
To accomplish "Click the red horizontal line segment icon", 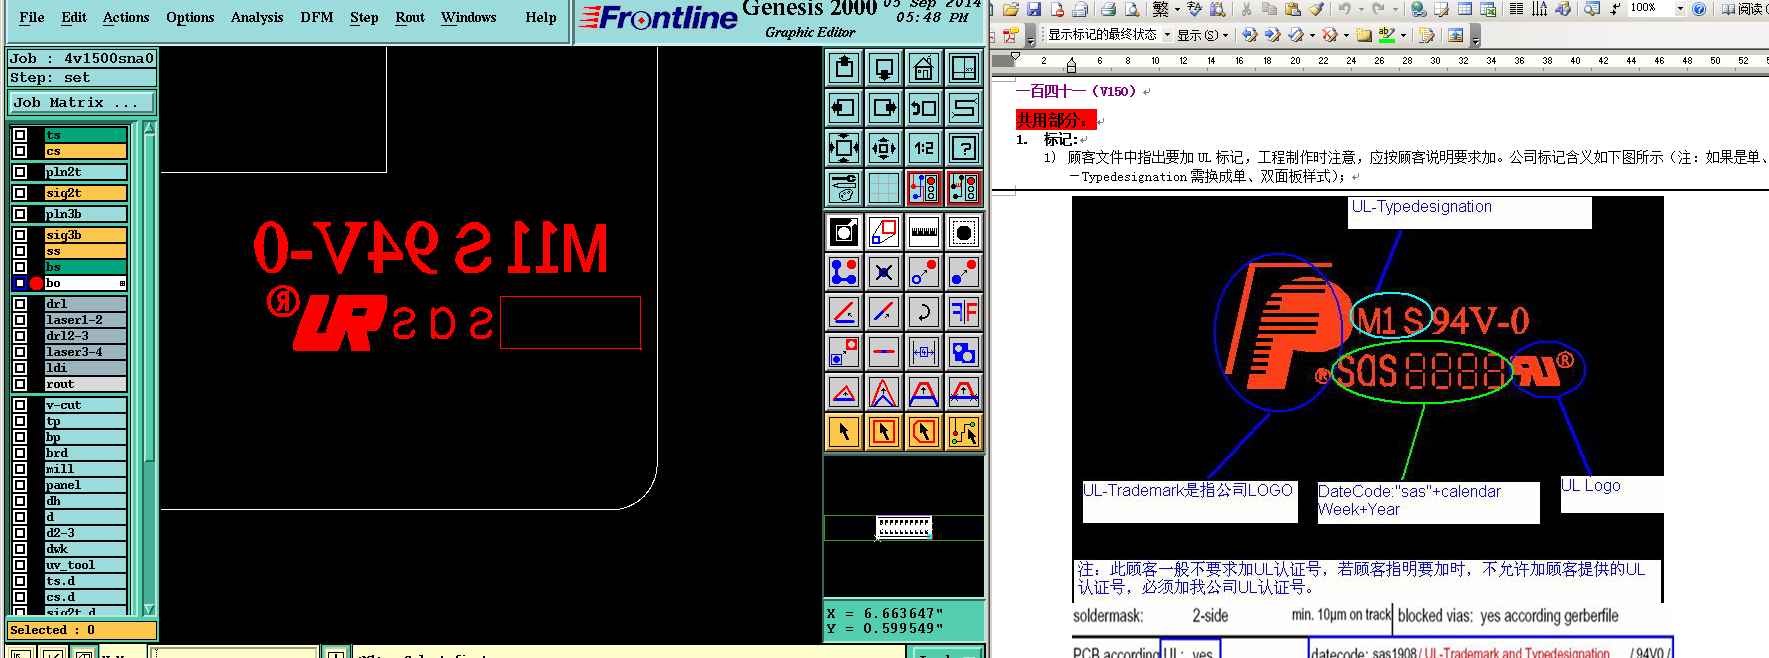I will [884, 352].
